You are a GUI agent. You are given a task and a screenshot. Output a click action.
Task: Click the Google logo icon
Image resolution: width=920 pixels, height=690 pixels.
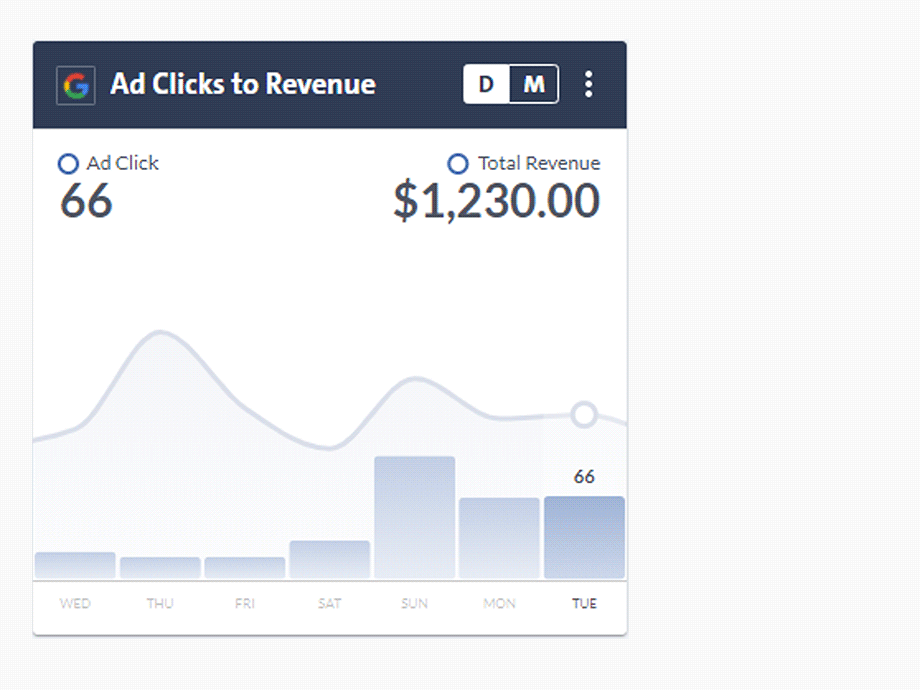tap(76, 85)
